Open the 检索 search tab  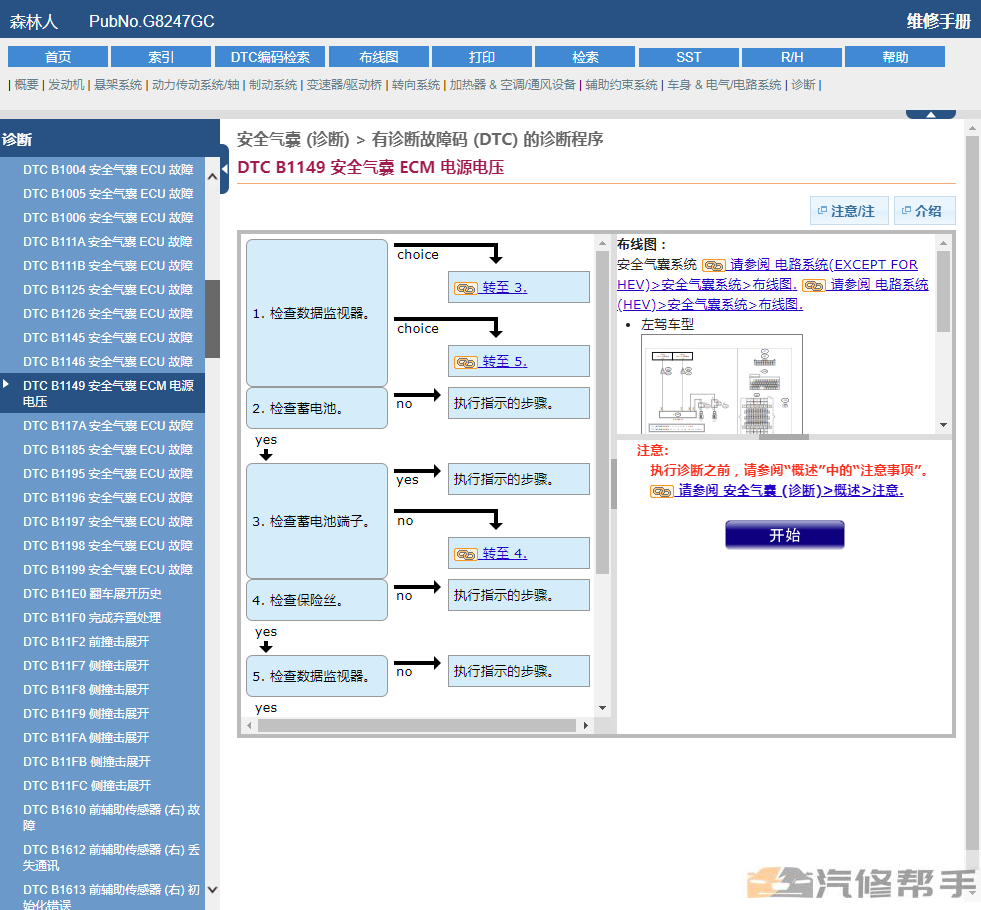point(585,57)
